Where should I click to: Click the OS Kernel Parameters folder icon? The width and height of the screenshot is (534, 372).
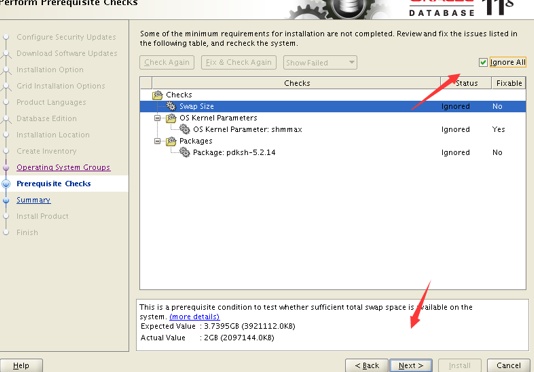171,118
